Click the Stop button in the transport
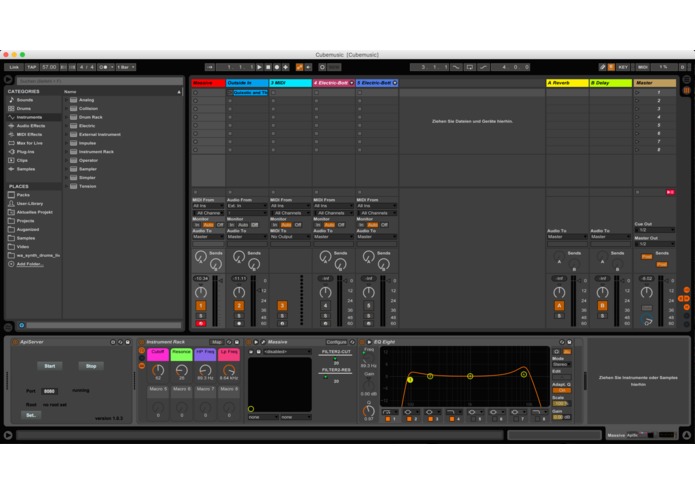The height and width of the screenshot is (494, 695). coord(268,67)
